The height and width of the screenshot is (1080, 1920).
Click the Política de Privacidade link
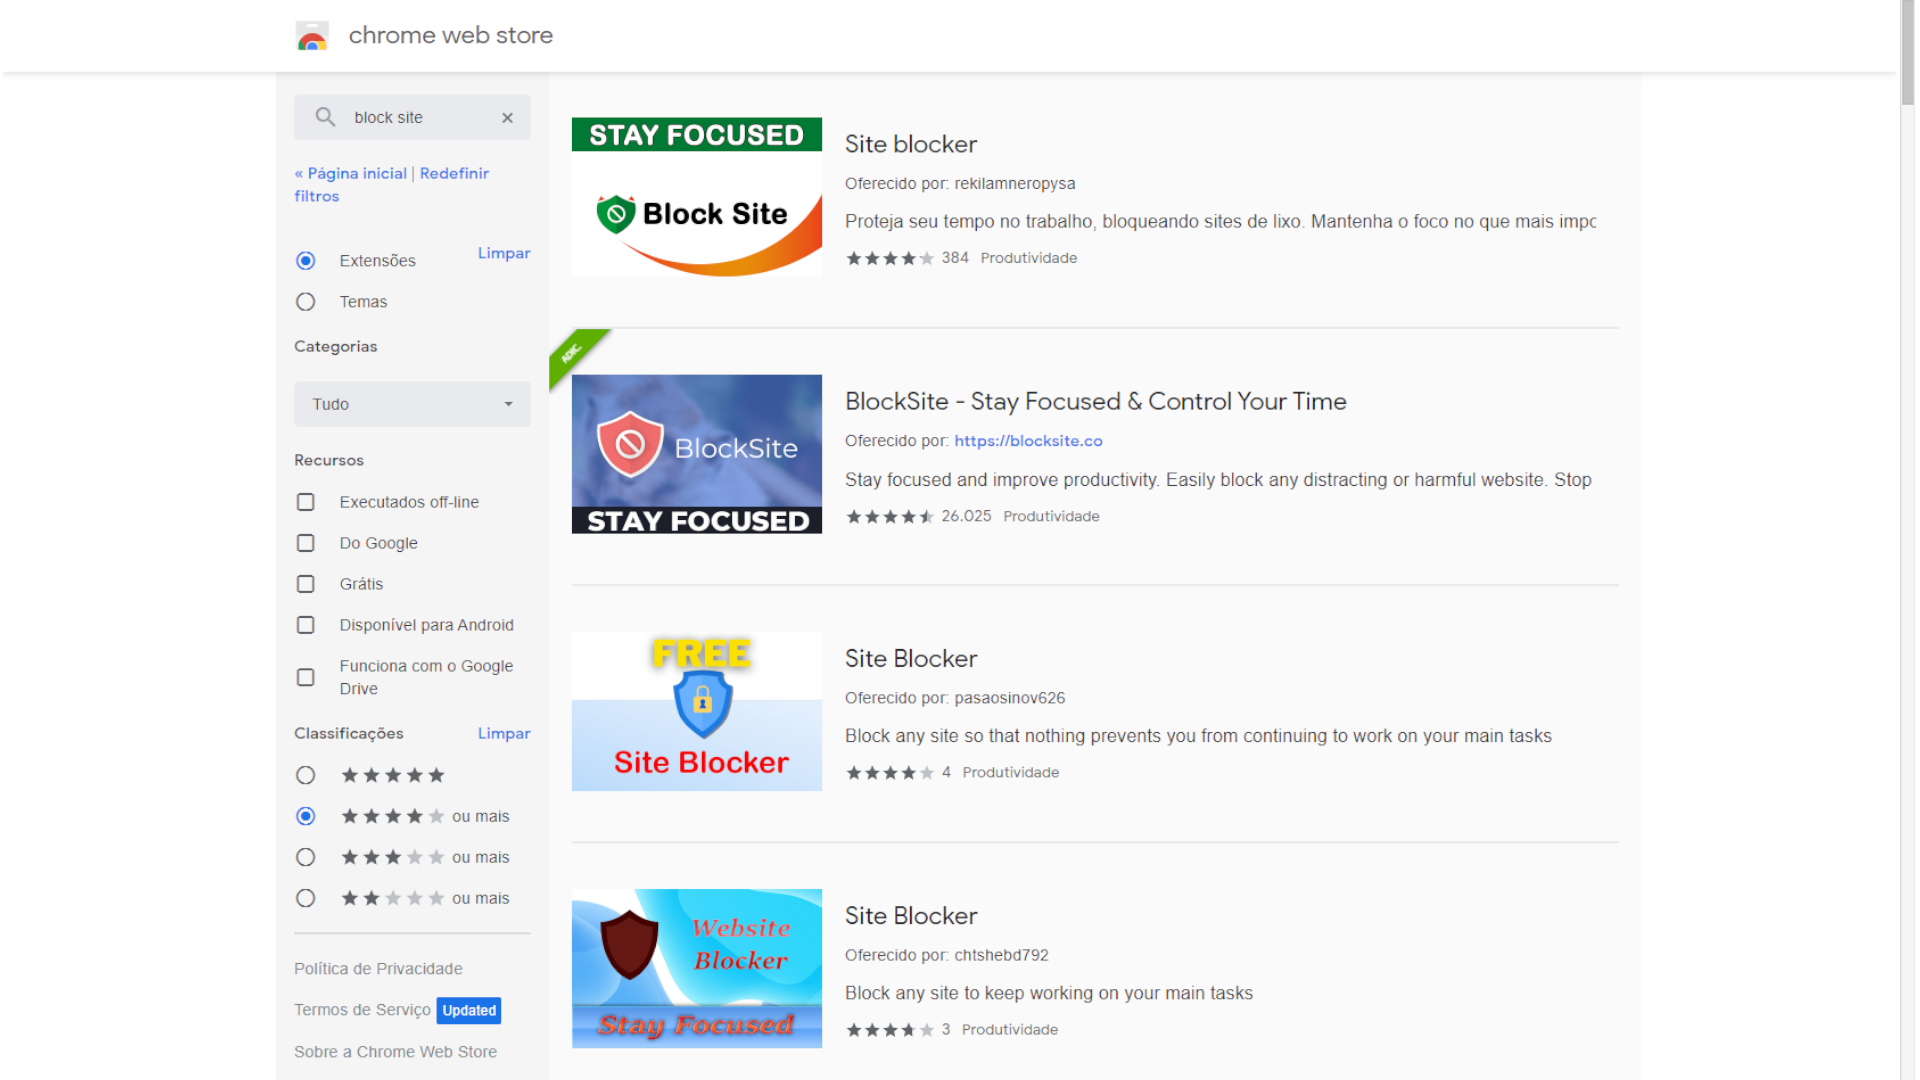378,968
